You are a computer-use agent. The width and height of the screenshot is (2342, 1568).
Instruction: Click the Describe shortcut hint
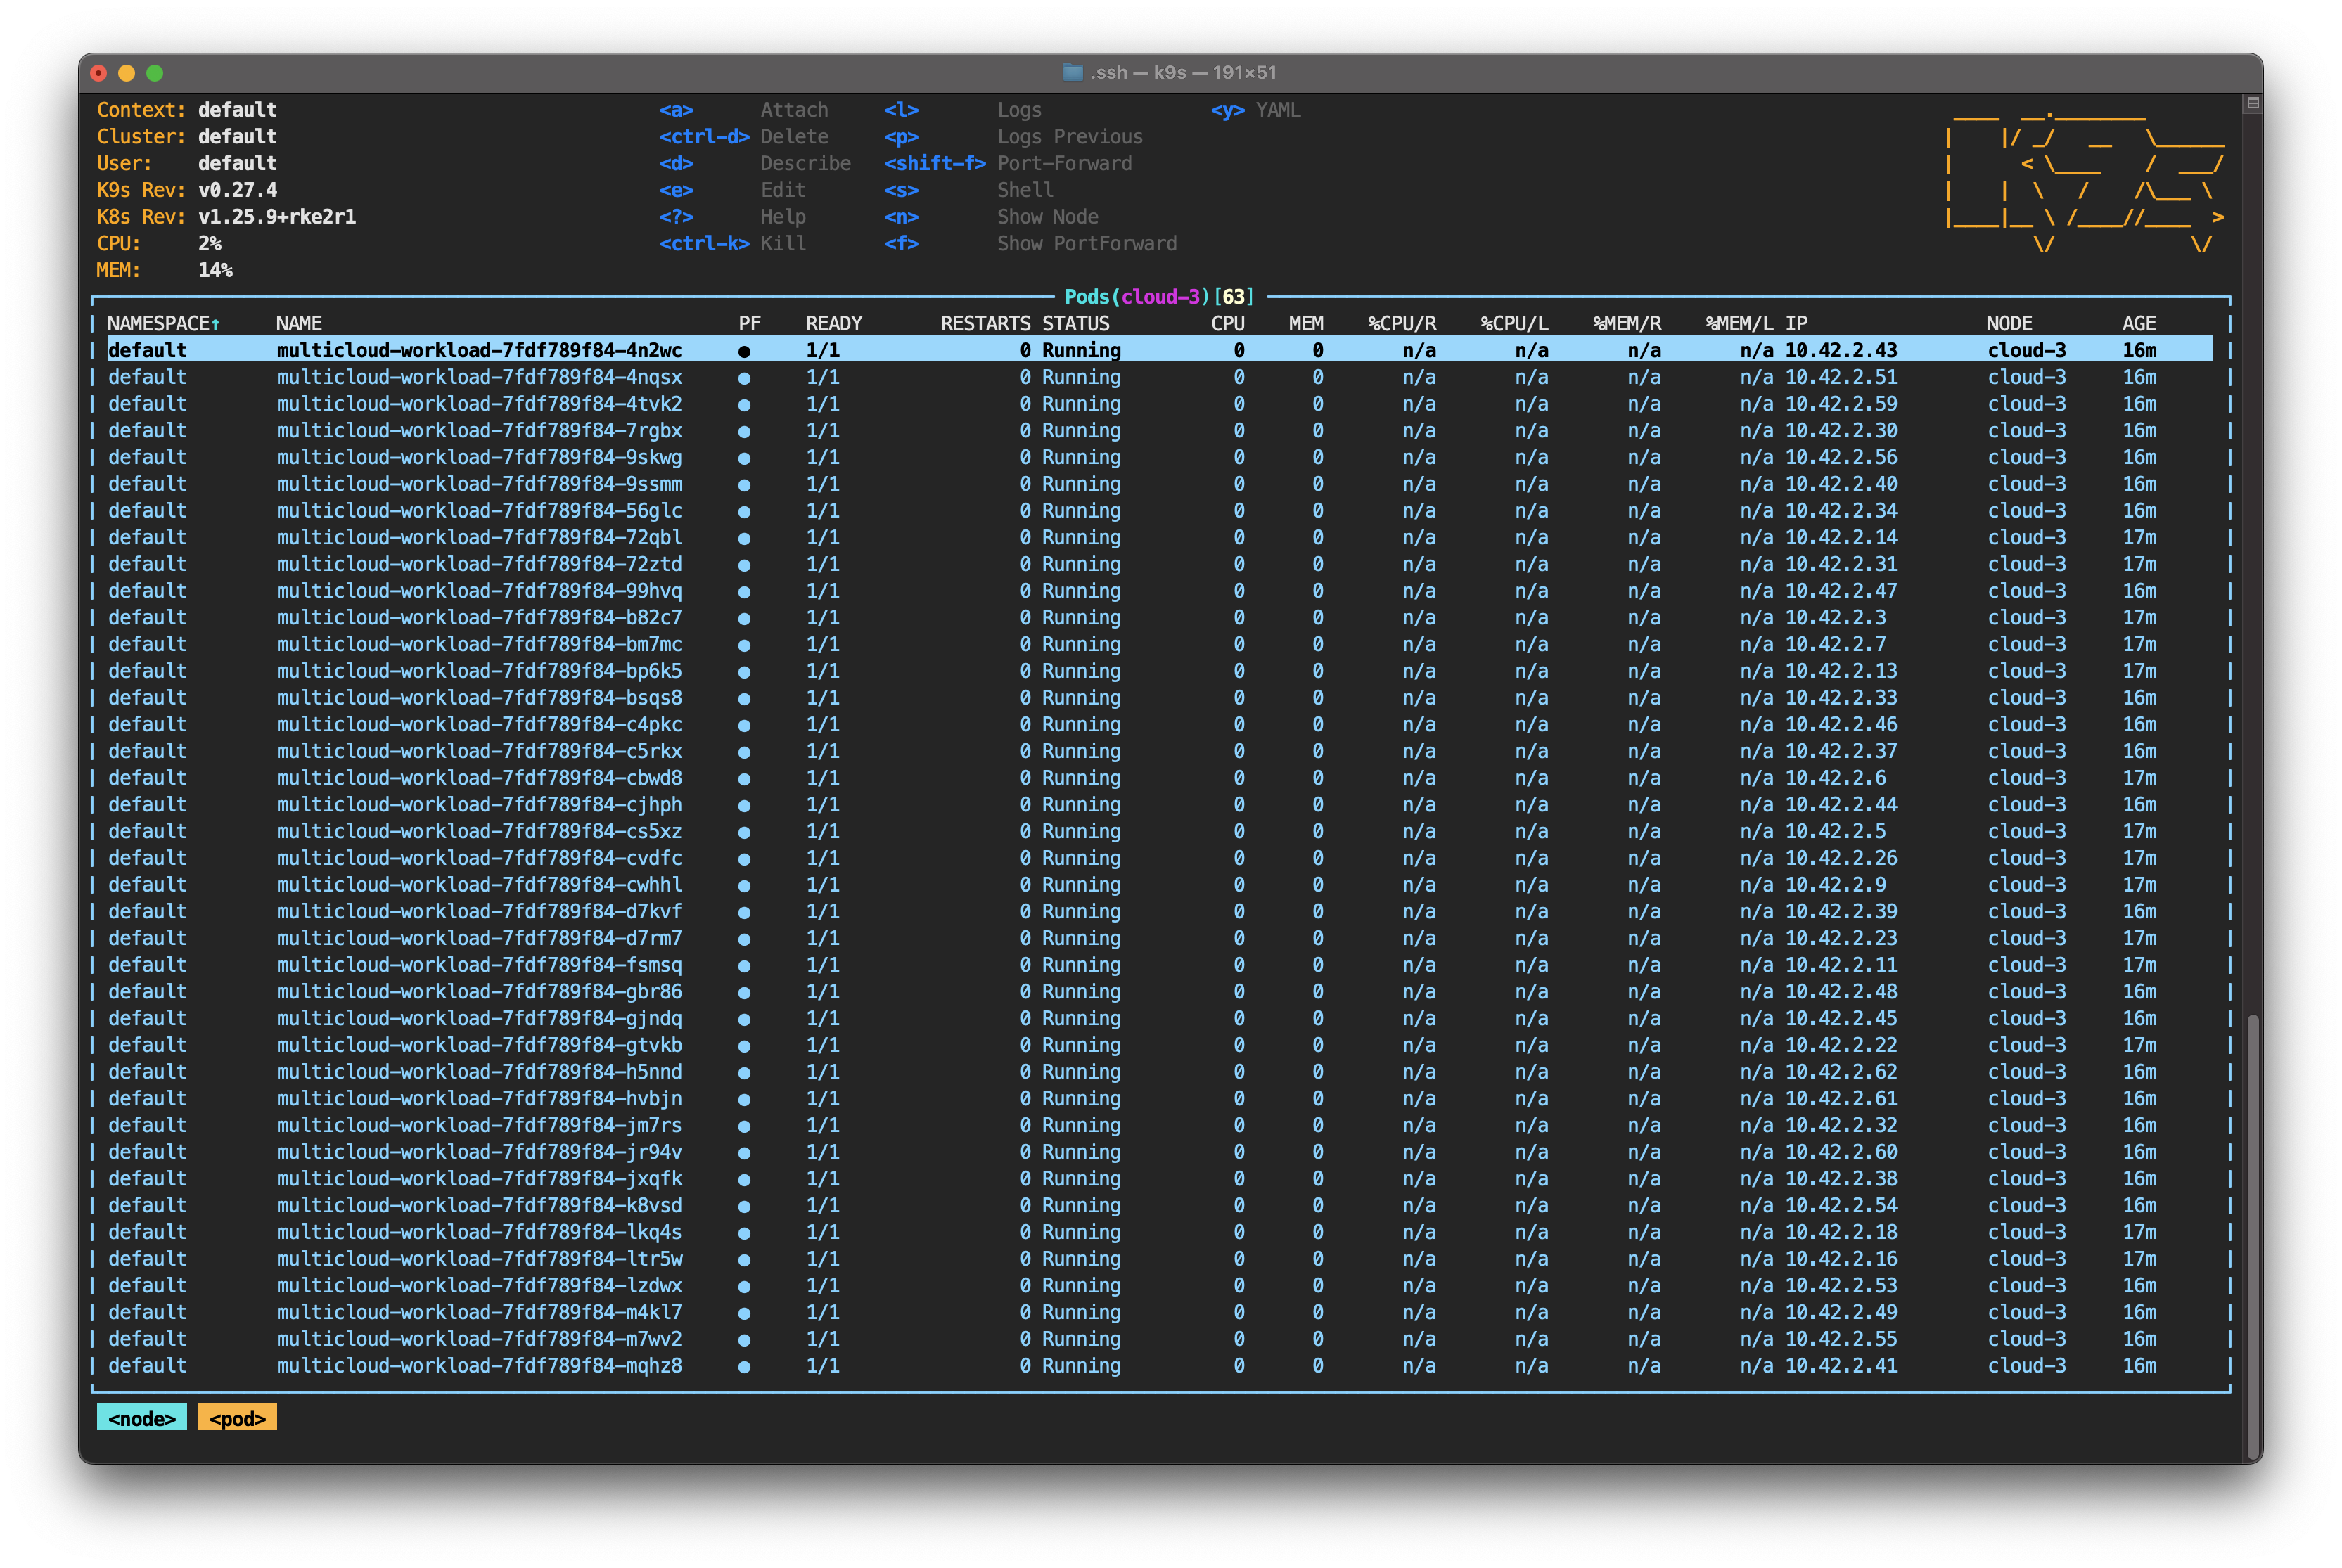805,163
